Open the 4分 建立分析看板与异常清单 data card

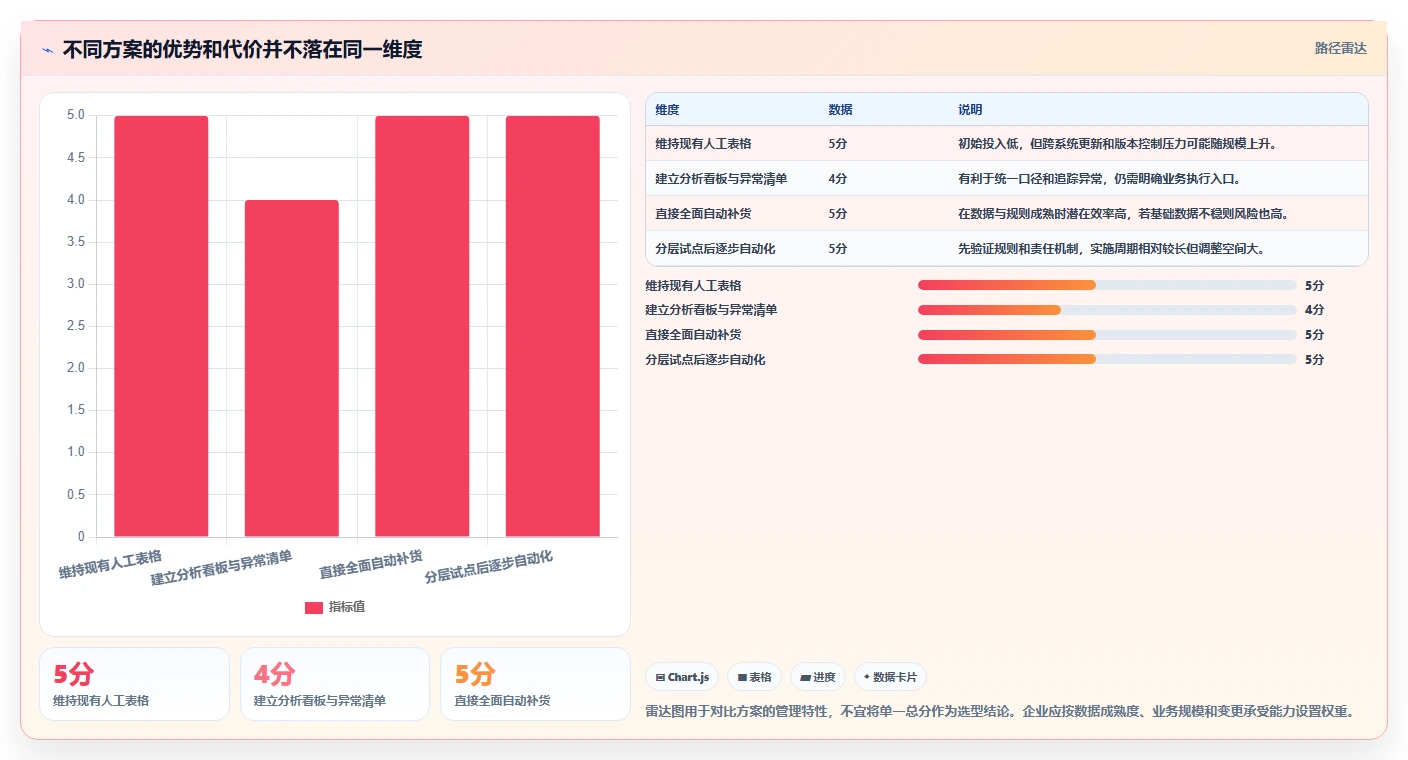click(x=335, y=684)
